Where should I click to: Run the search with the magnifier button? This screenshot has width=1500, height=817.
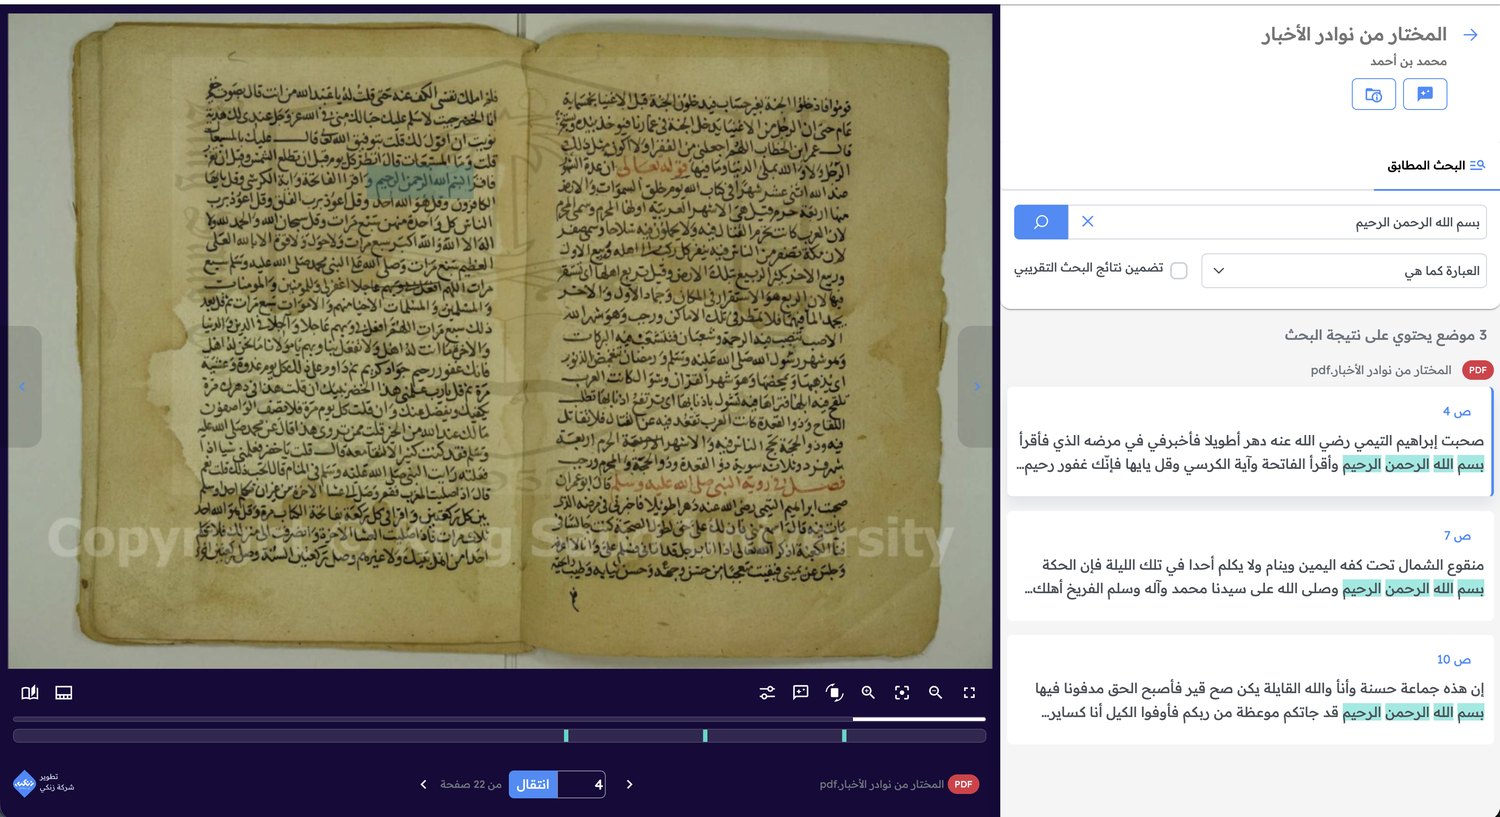coord(1041,222)
